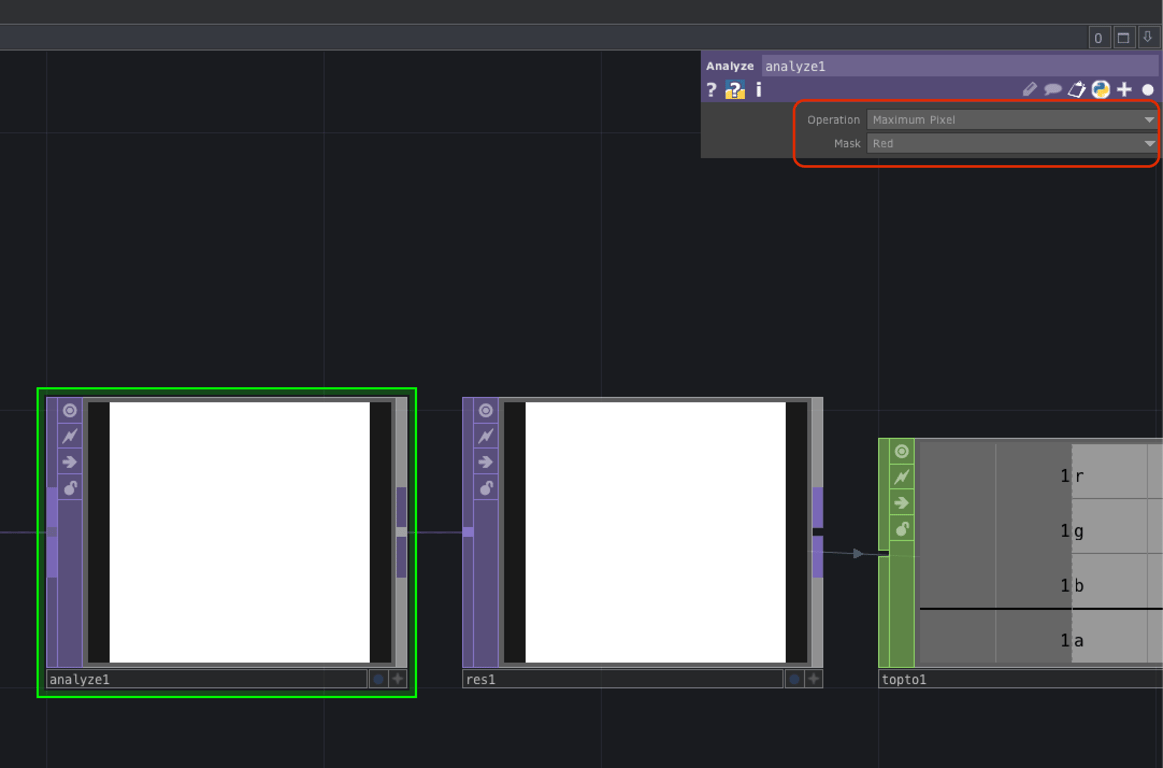Toggle viewer flag on topto1 node
The width and height of the screenshot is (1163, 768).
[902, 451]
